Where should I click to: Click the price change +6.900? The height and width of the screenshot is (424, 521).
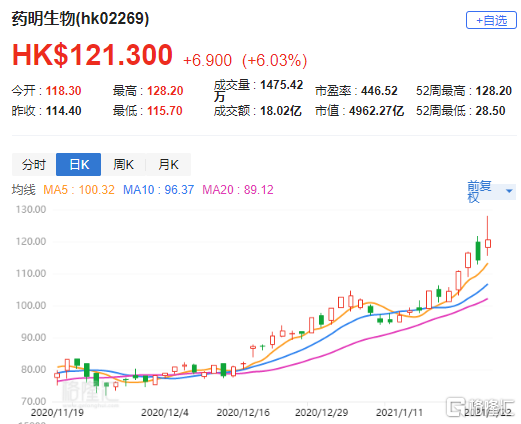click(207, 61)
